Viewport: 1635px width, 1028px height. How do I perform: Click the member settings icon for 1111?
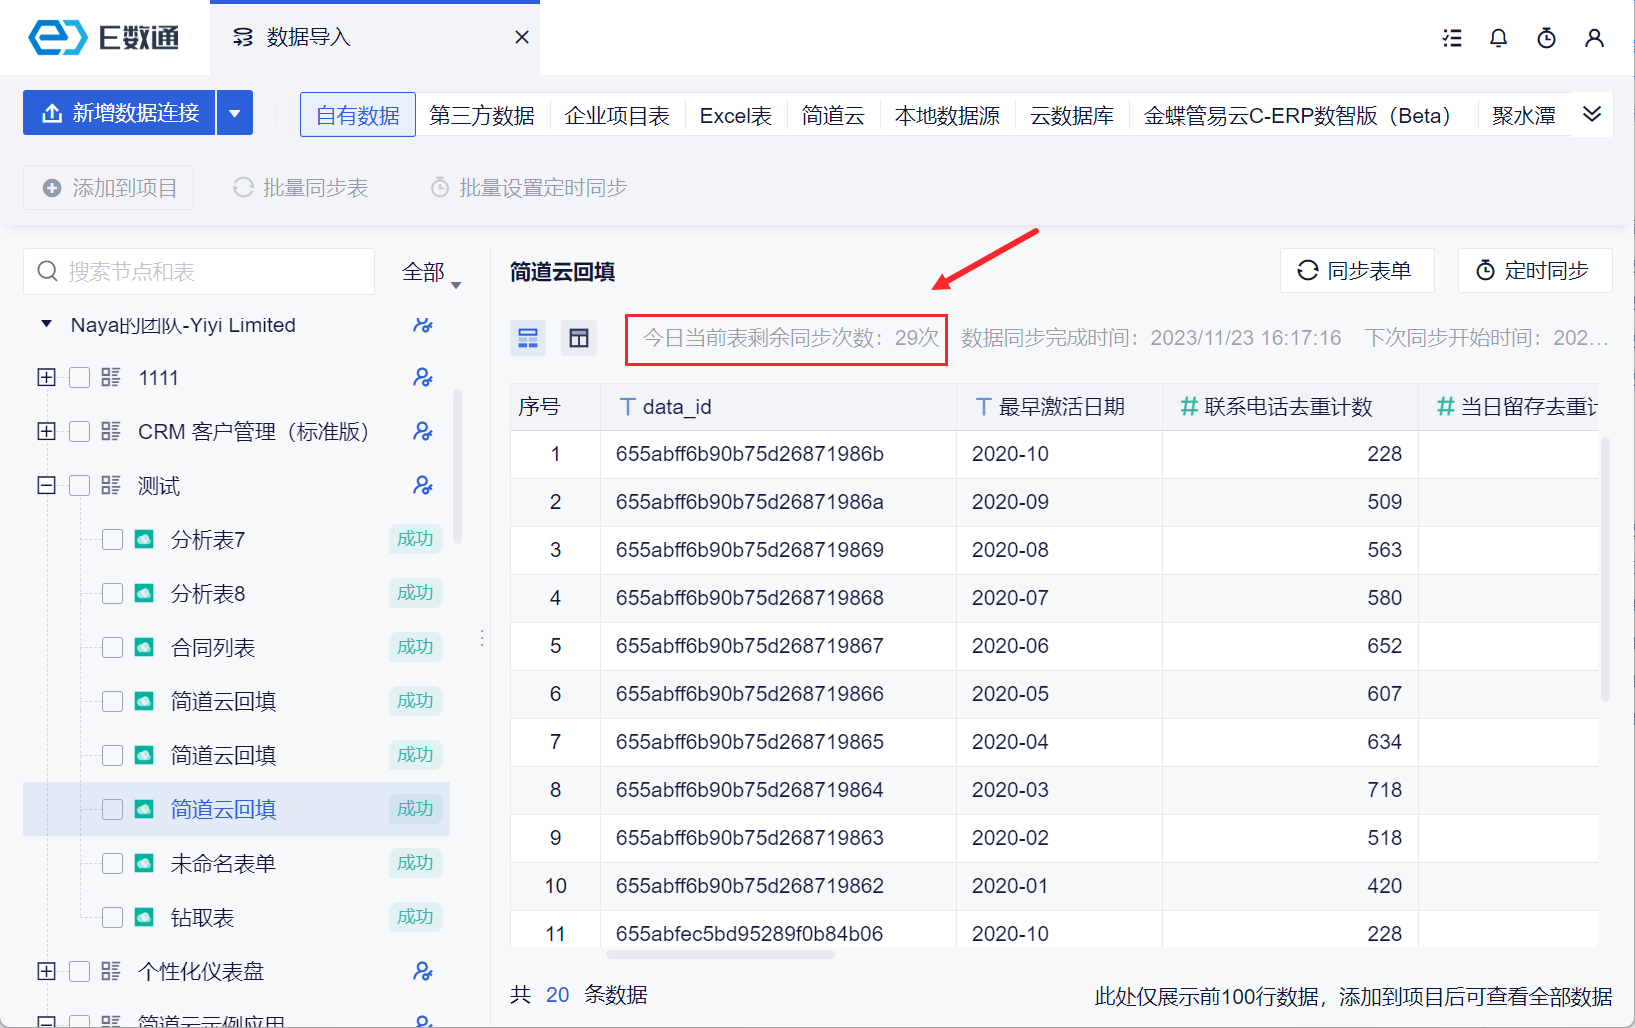coord(423,377)
